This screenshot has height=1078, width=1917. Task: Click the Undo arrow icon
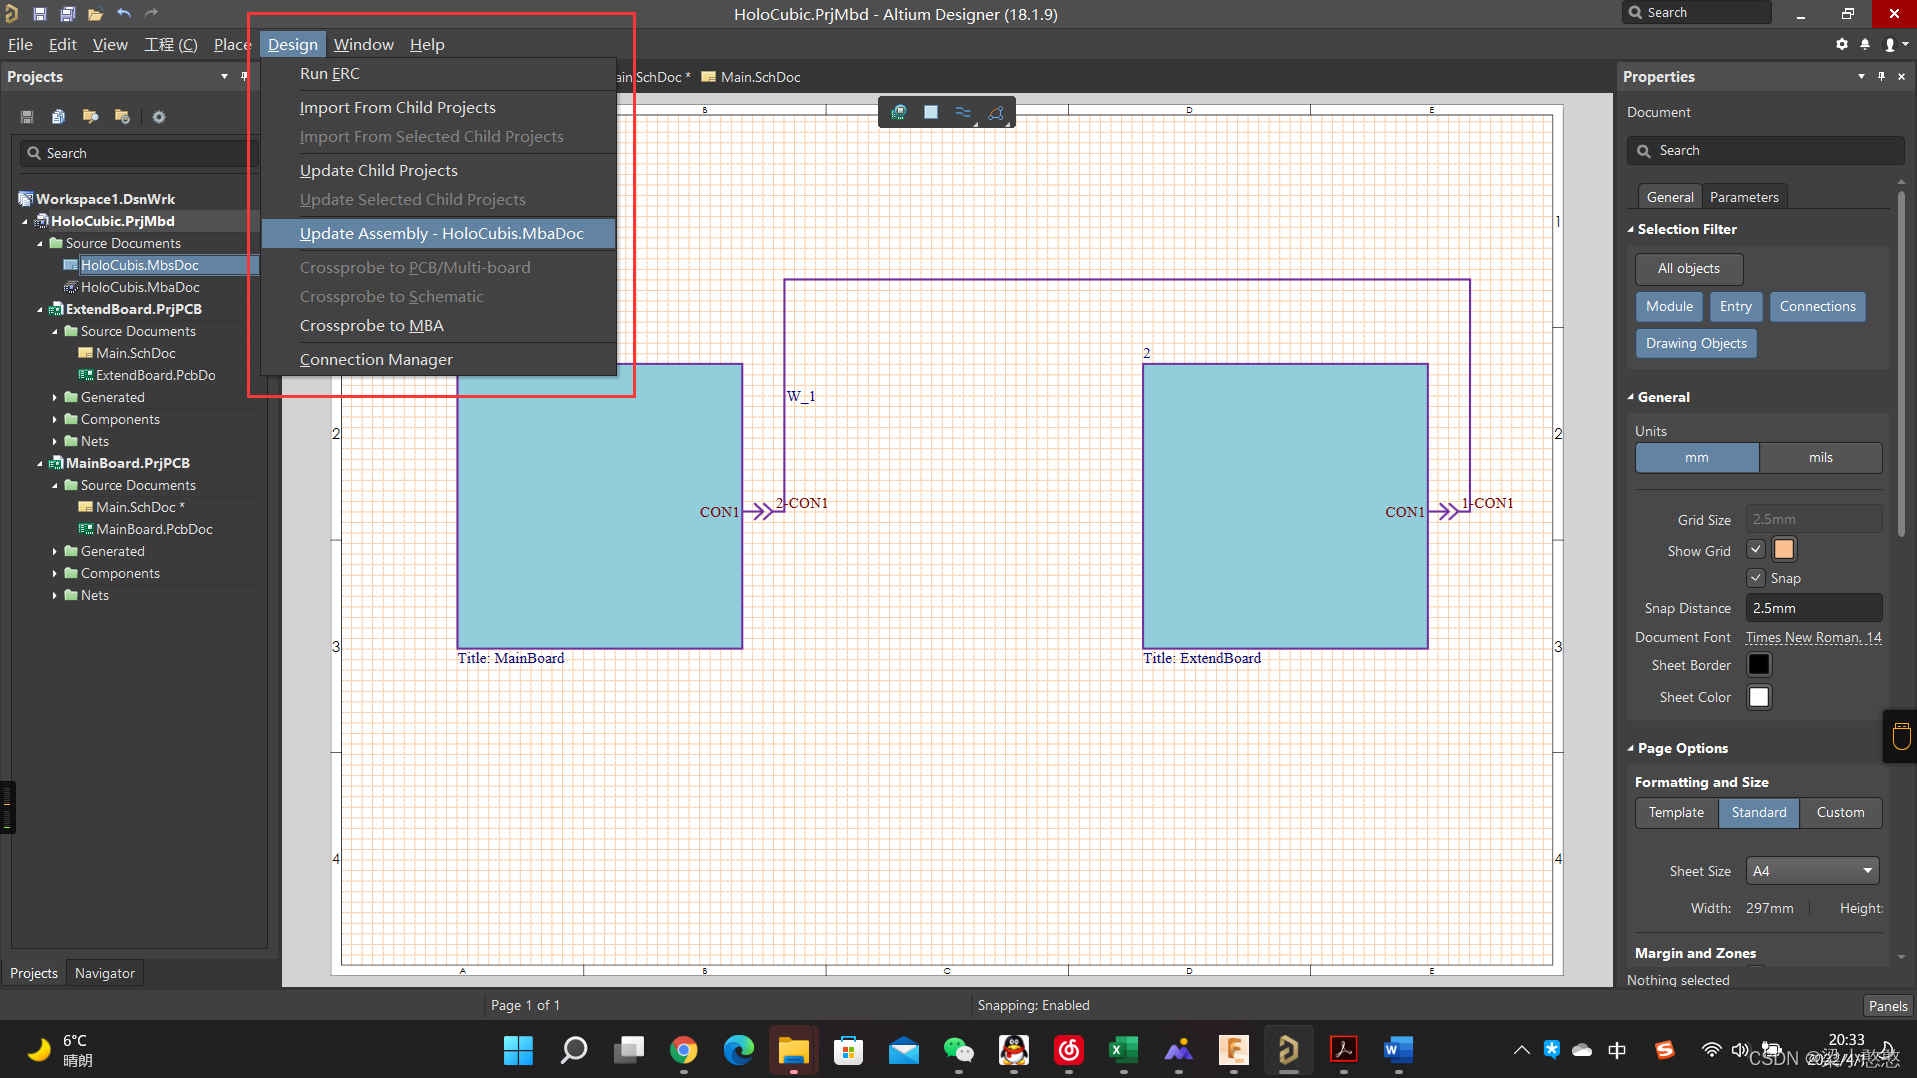pos(124,14)
